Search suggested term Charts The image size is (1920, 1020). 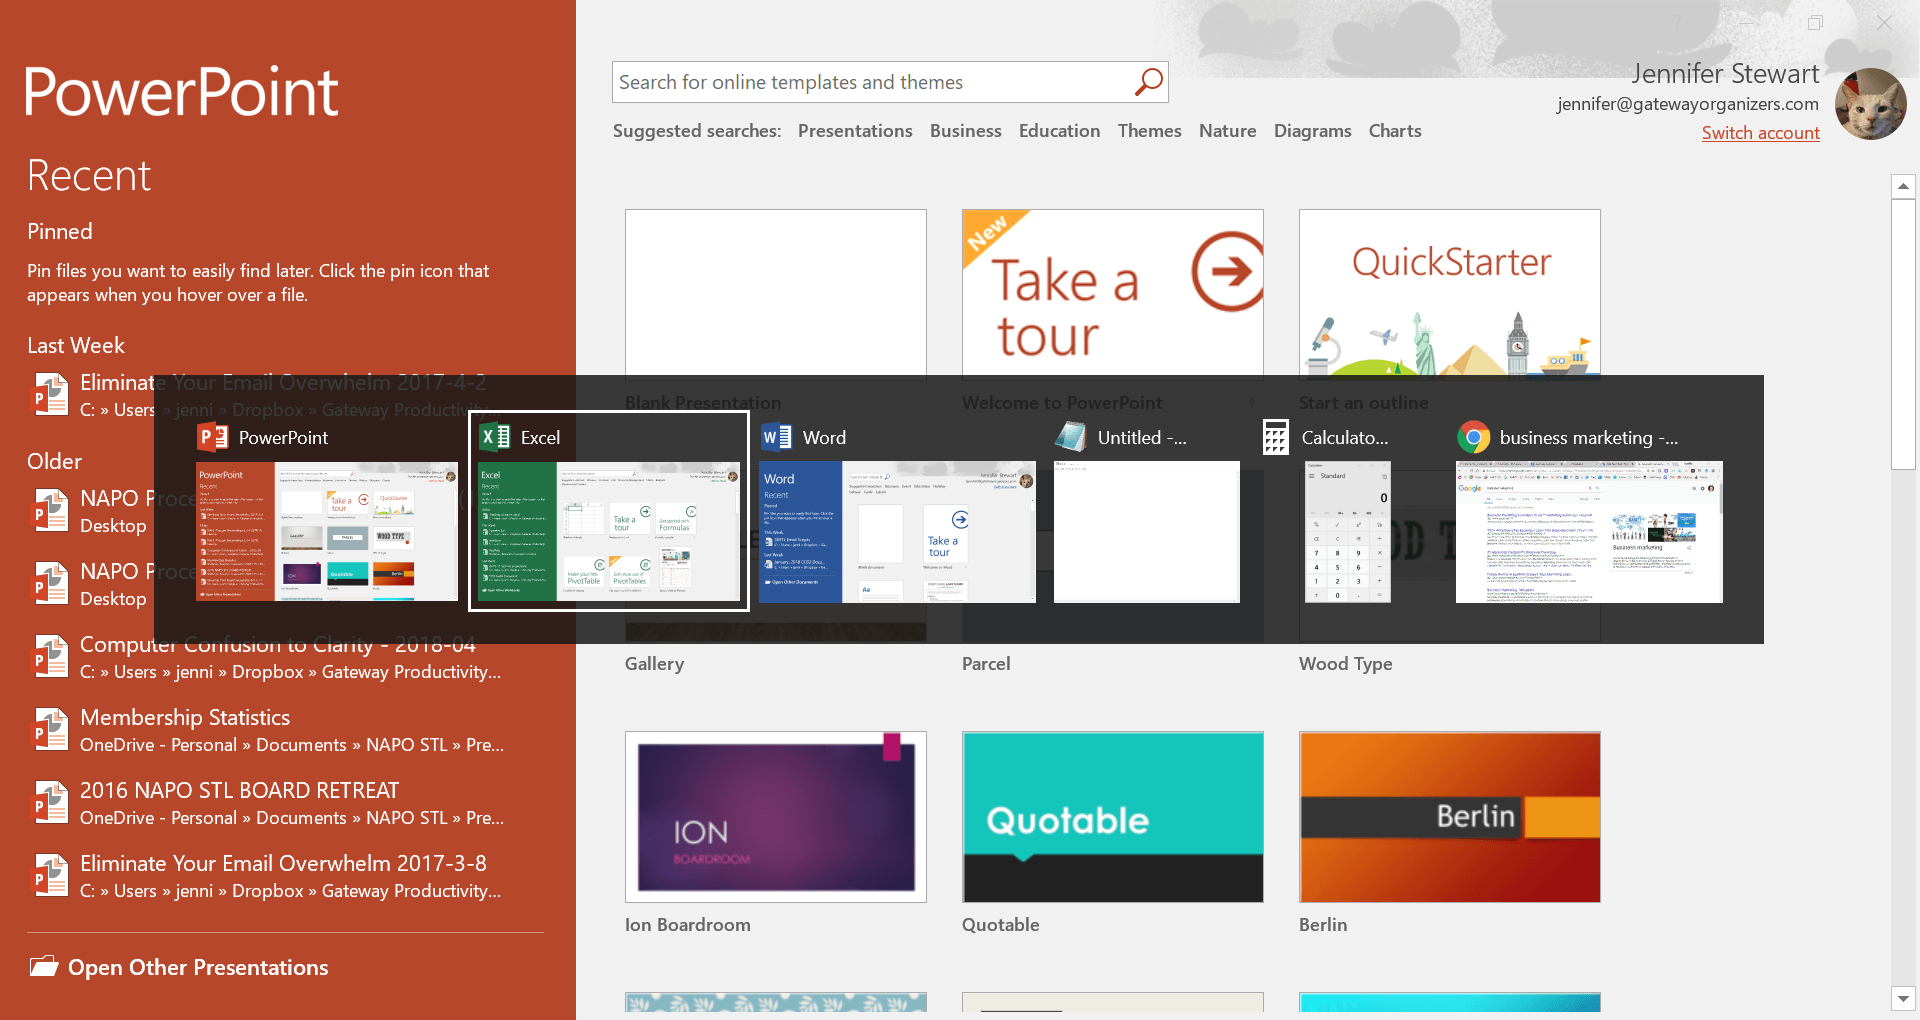(1394, 131)
